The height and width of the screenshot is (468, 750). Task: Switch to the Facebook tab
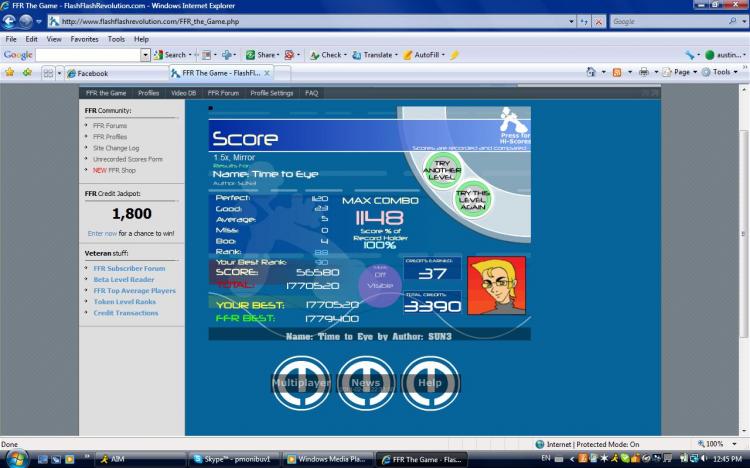tap(115, 73)
